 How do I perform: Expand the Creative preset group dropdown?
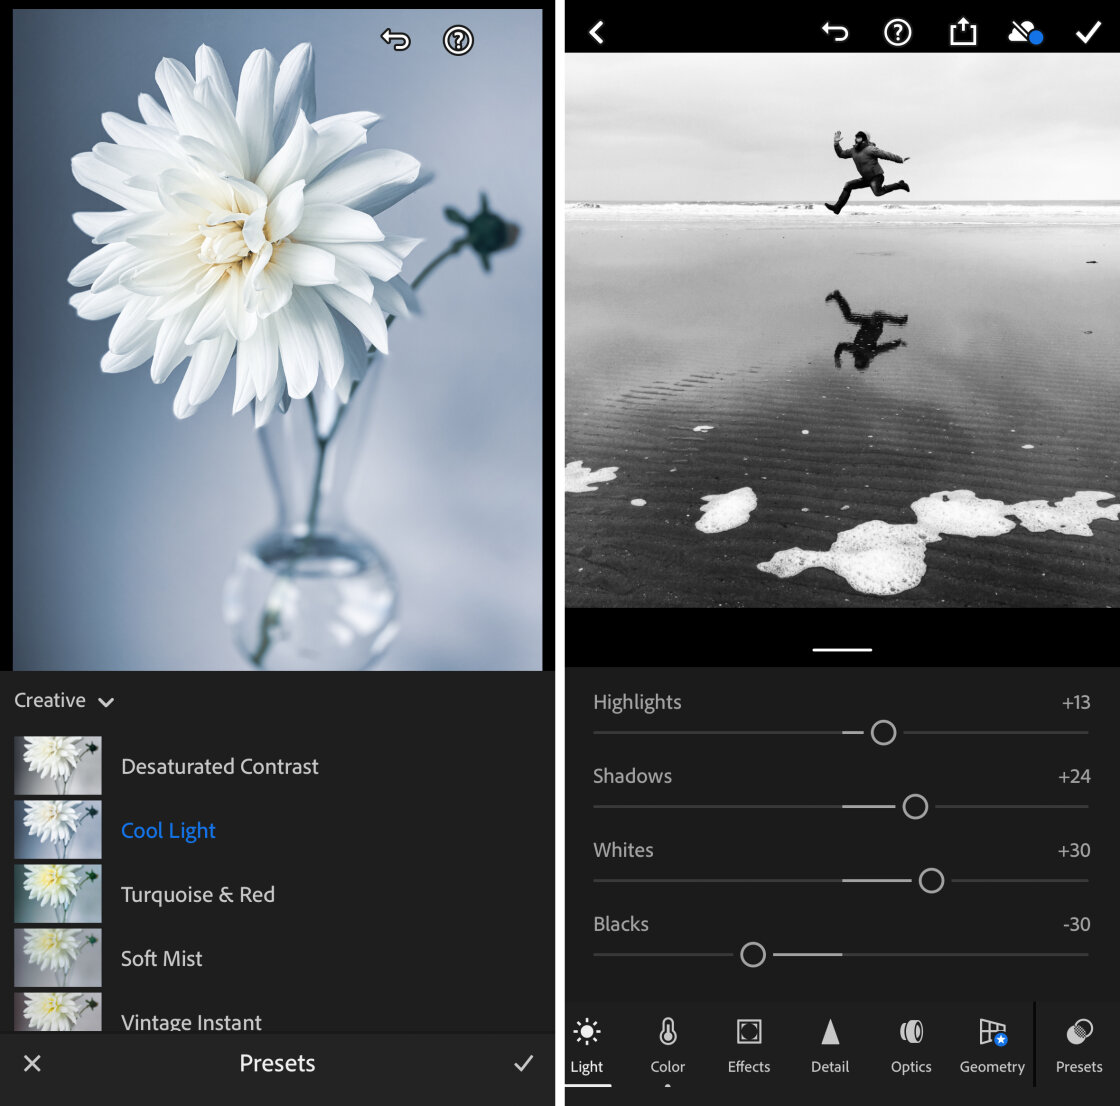pos(64,701)
